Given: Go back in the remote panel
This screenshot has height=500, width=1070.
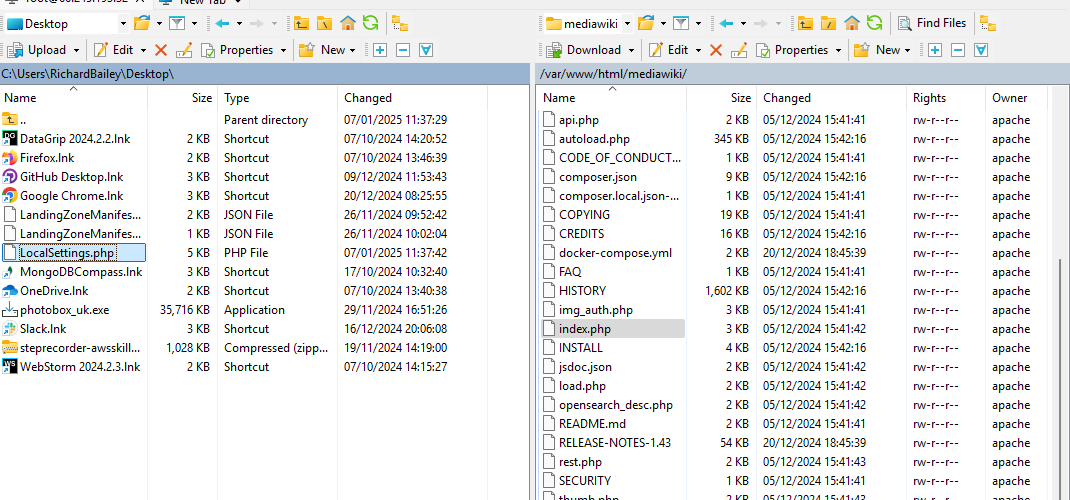Looking at the screenshot, I should (x=726, y=23).
